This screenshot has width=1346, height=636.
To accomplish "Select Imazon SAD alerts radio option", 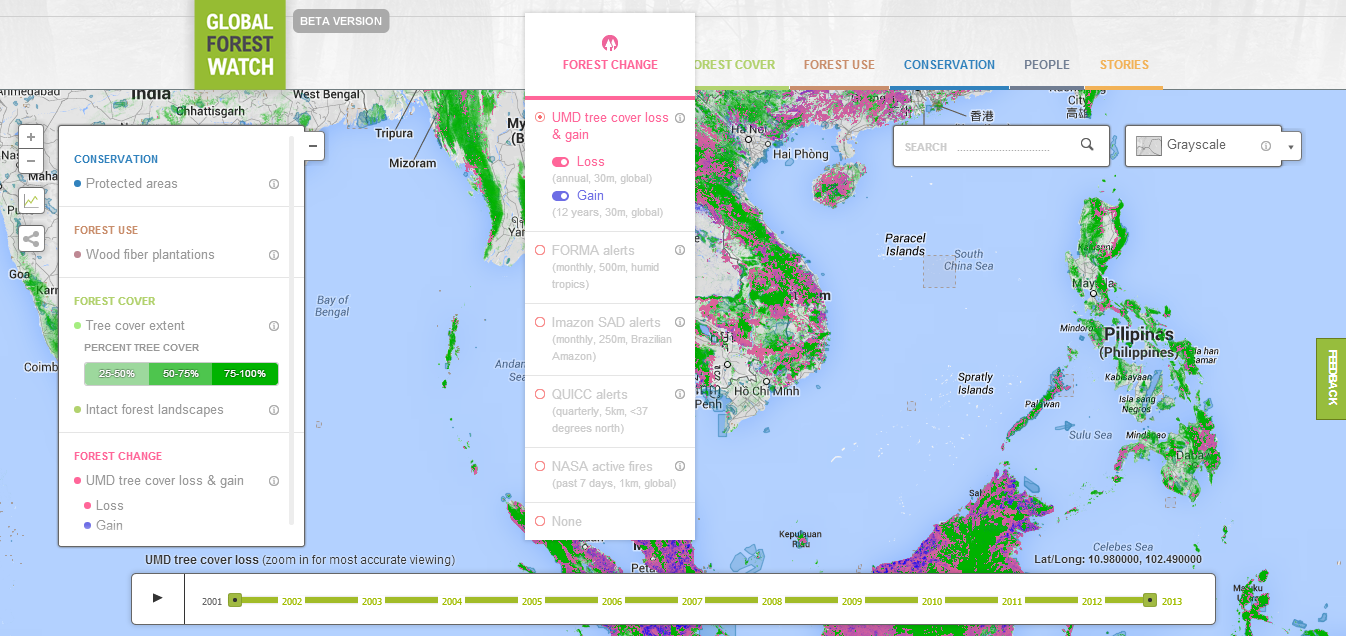I will (x=540, y=323).
